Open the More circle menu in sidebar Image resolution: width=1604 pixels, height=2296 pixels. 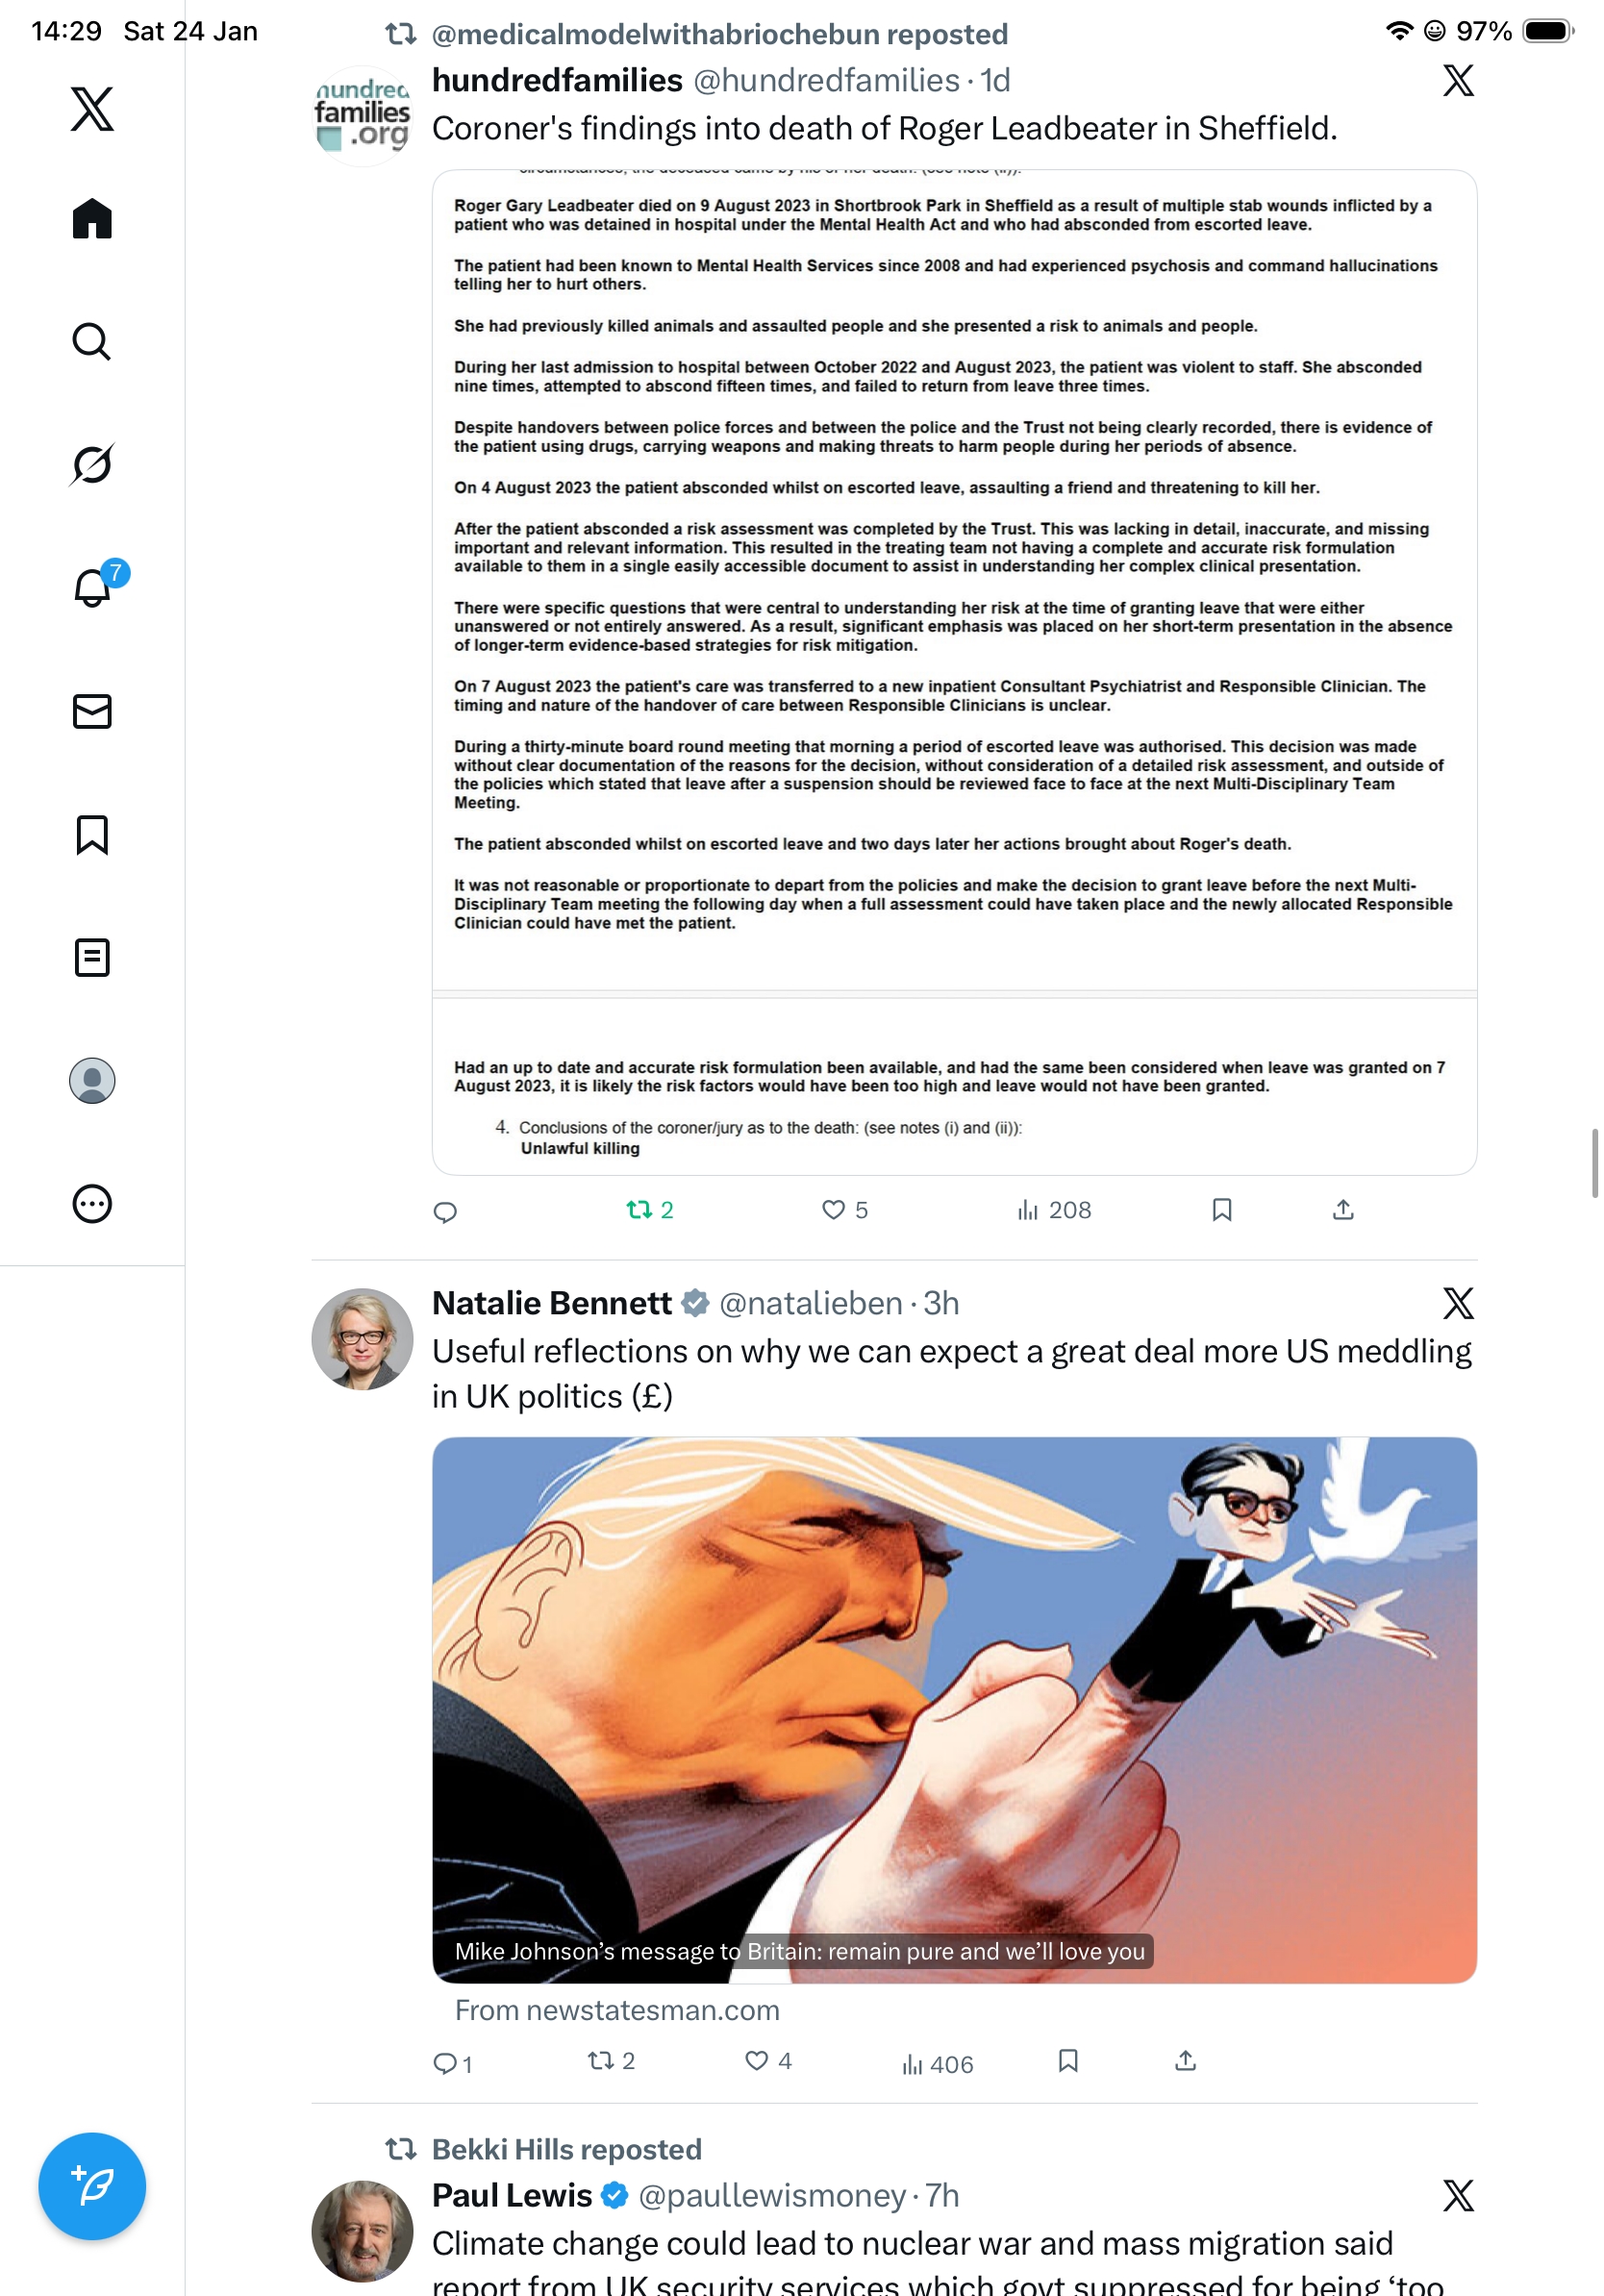(92, 1203)
